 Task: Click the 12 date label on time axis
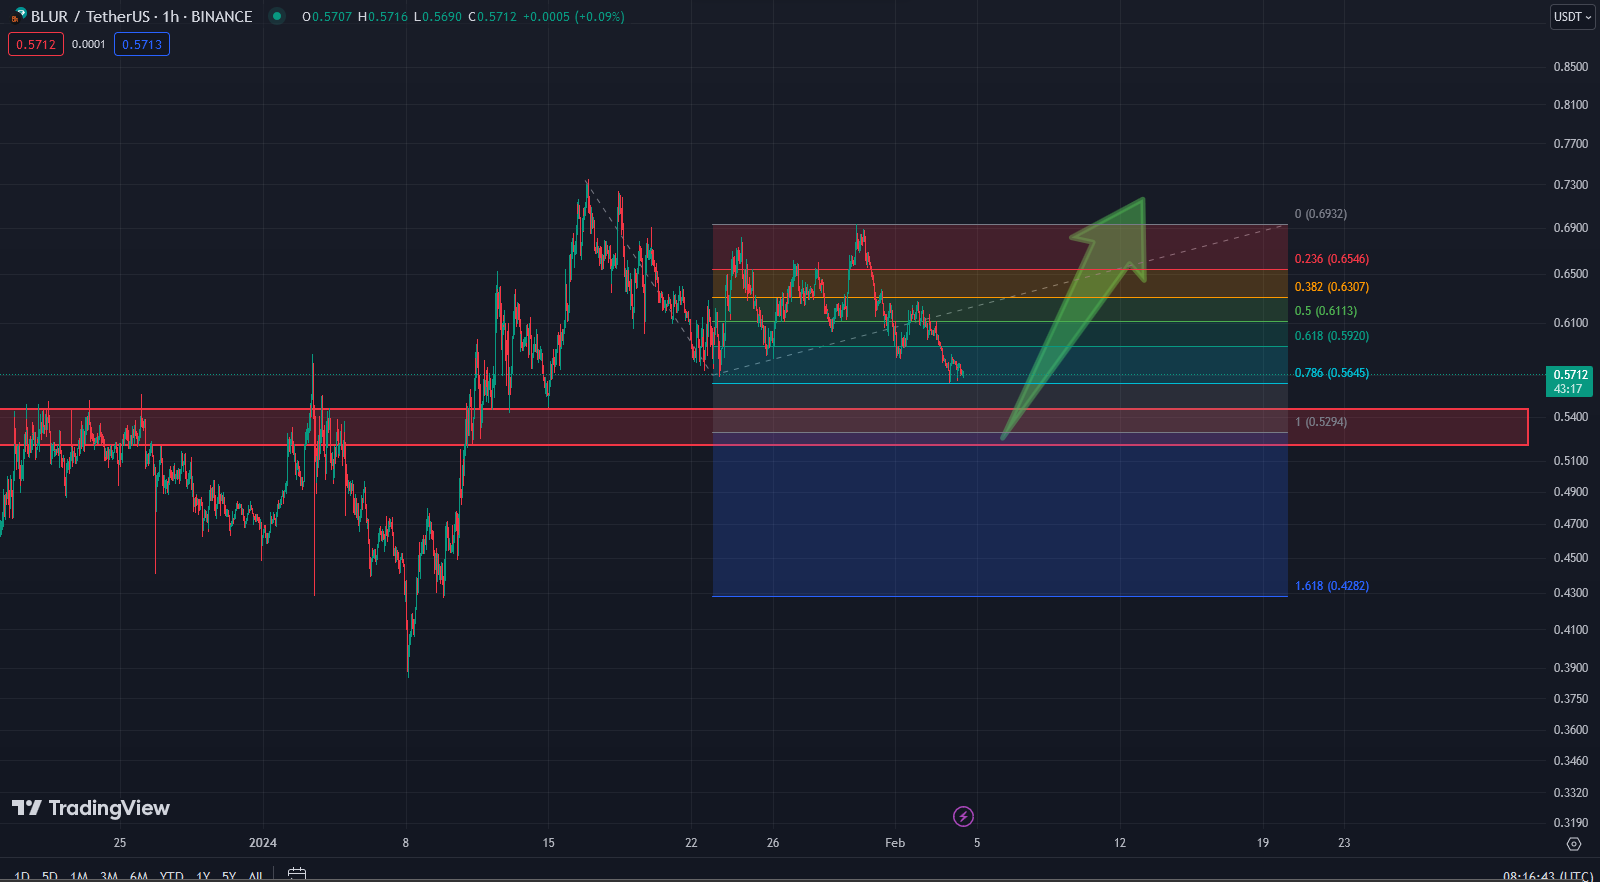tap(1120, 843)
